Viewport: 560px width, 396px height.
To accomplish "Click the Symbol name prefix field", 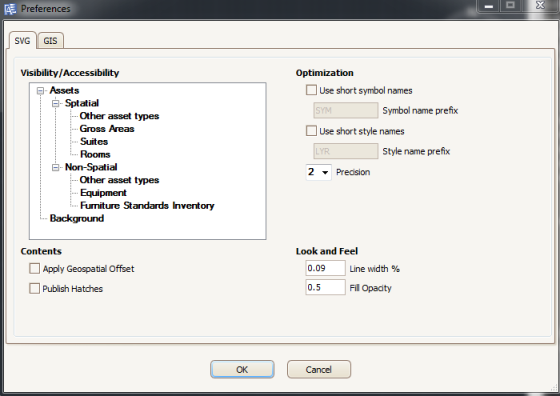I will tap(345, 110).
